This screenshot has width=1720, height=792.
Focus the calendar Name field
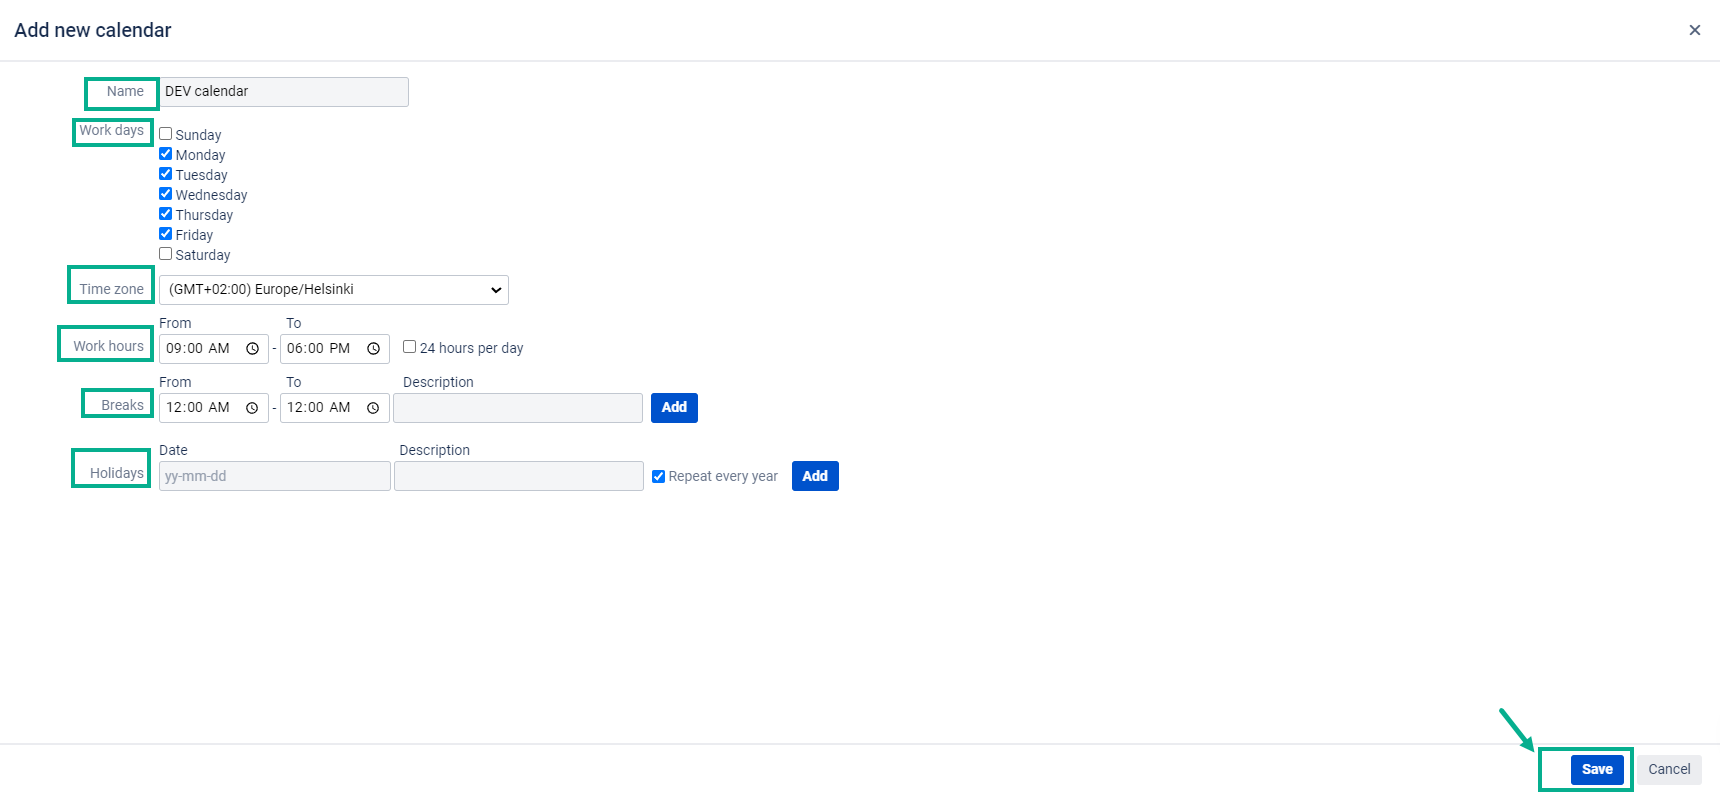coord(283,92)
